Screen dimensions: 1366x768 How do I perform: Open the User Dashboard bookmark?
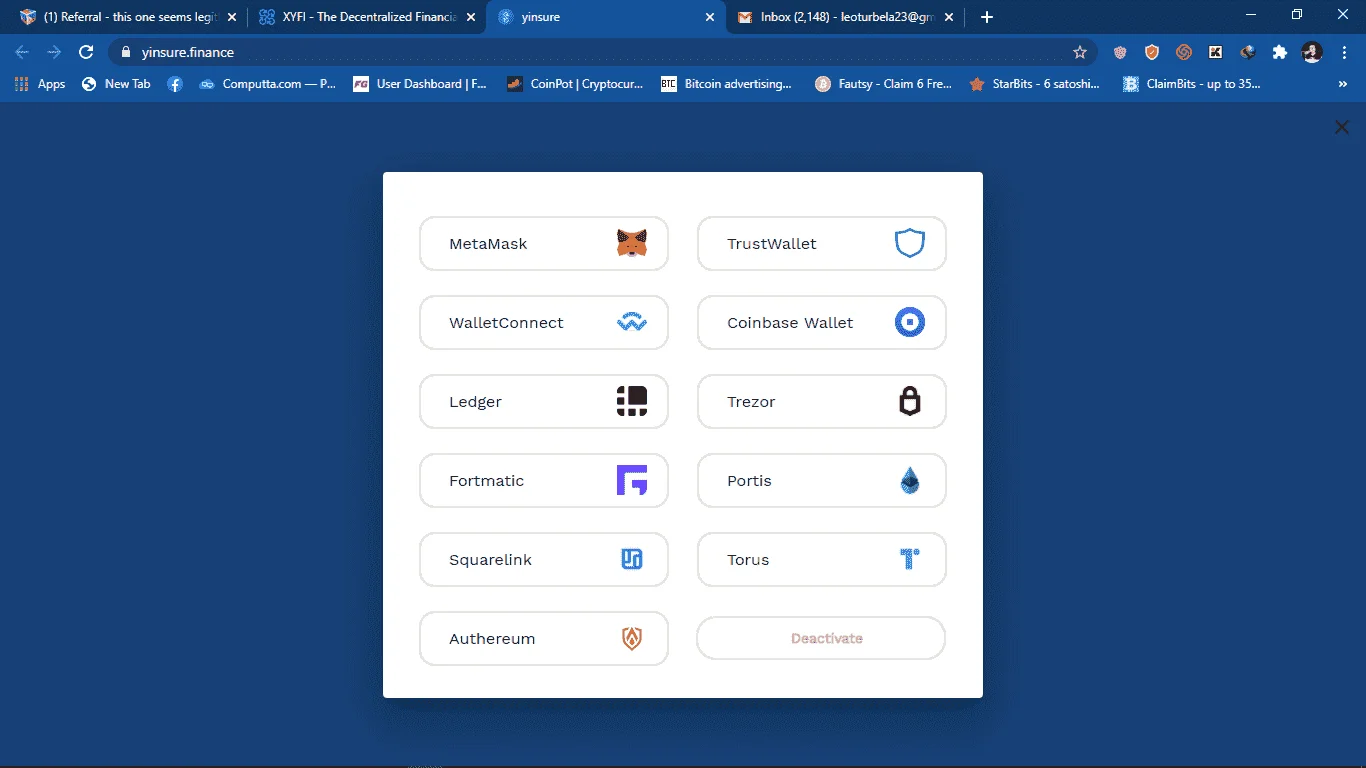(x=420, y=84)
